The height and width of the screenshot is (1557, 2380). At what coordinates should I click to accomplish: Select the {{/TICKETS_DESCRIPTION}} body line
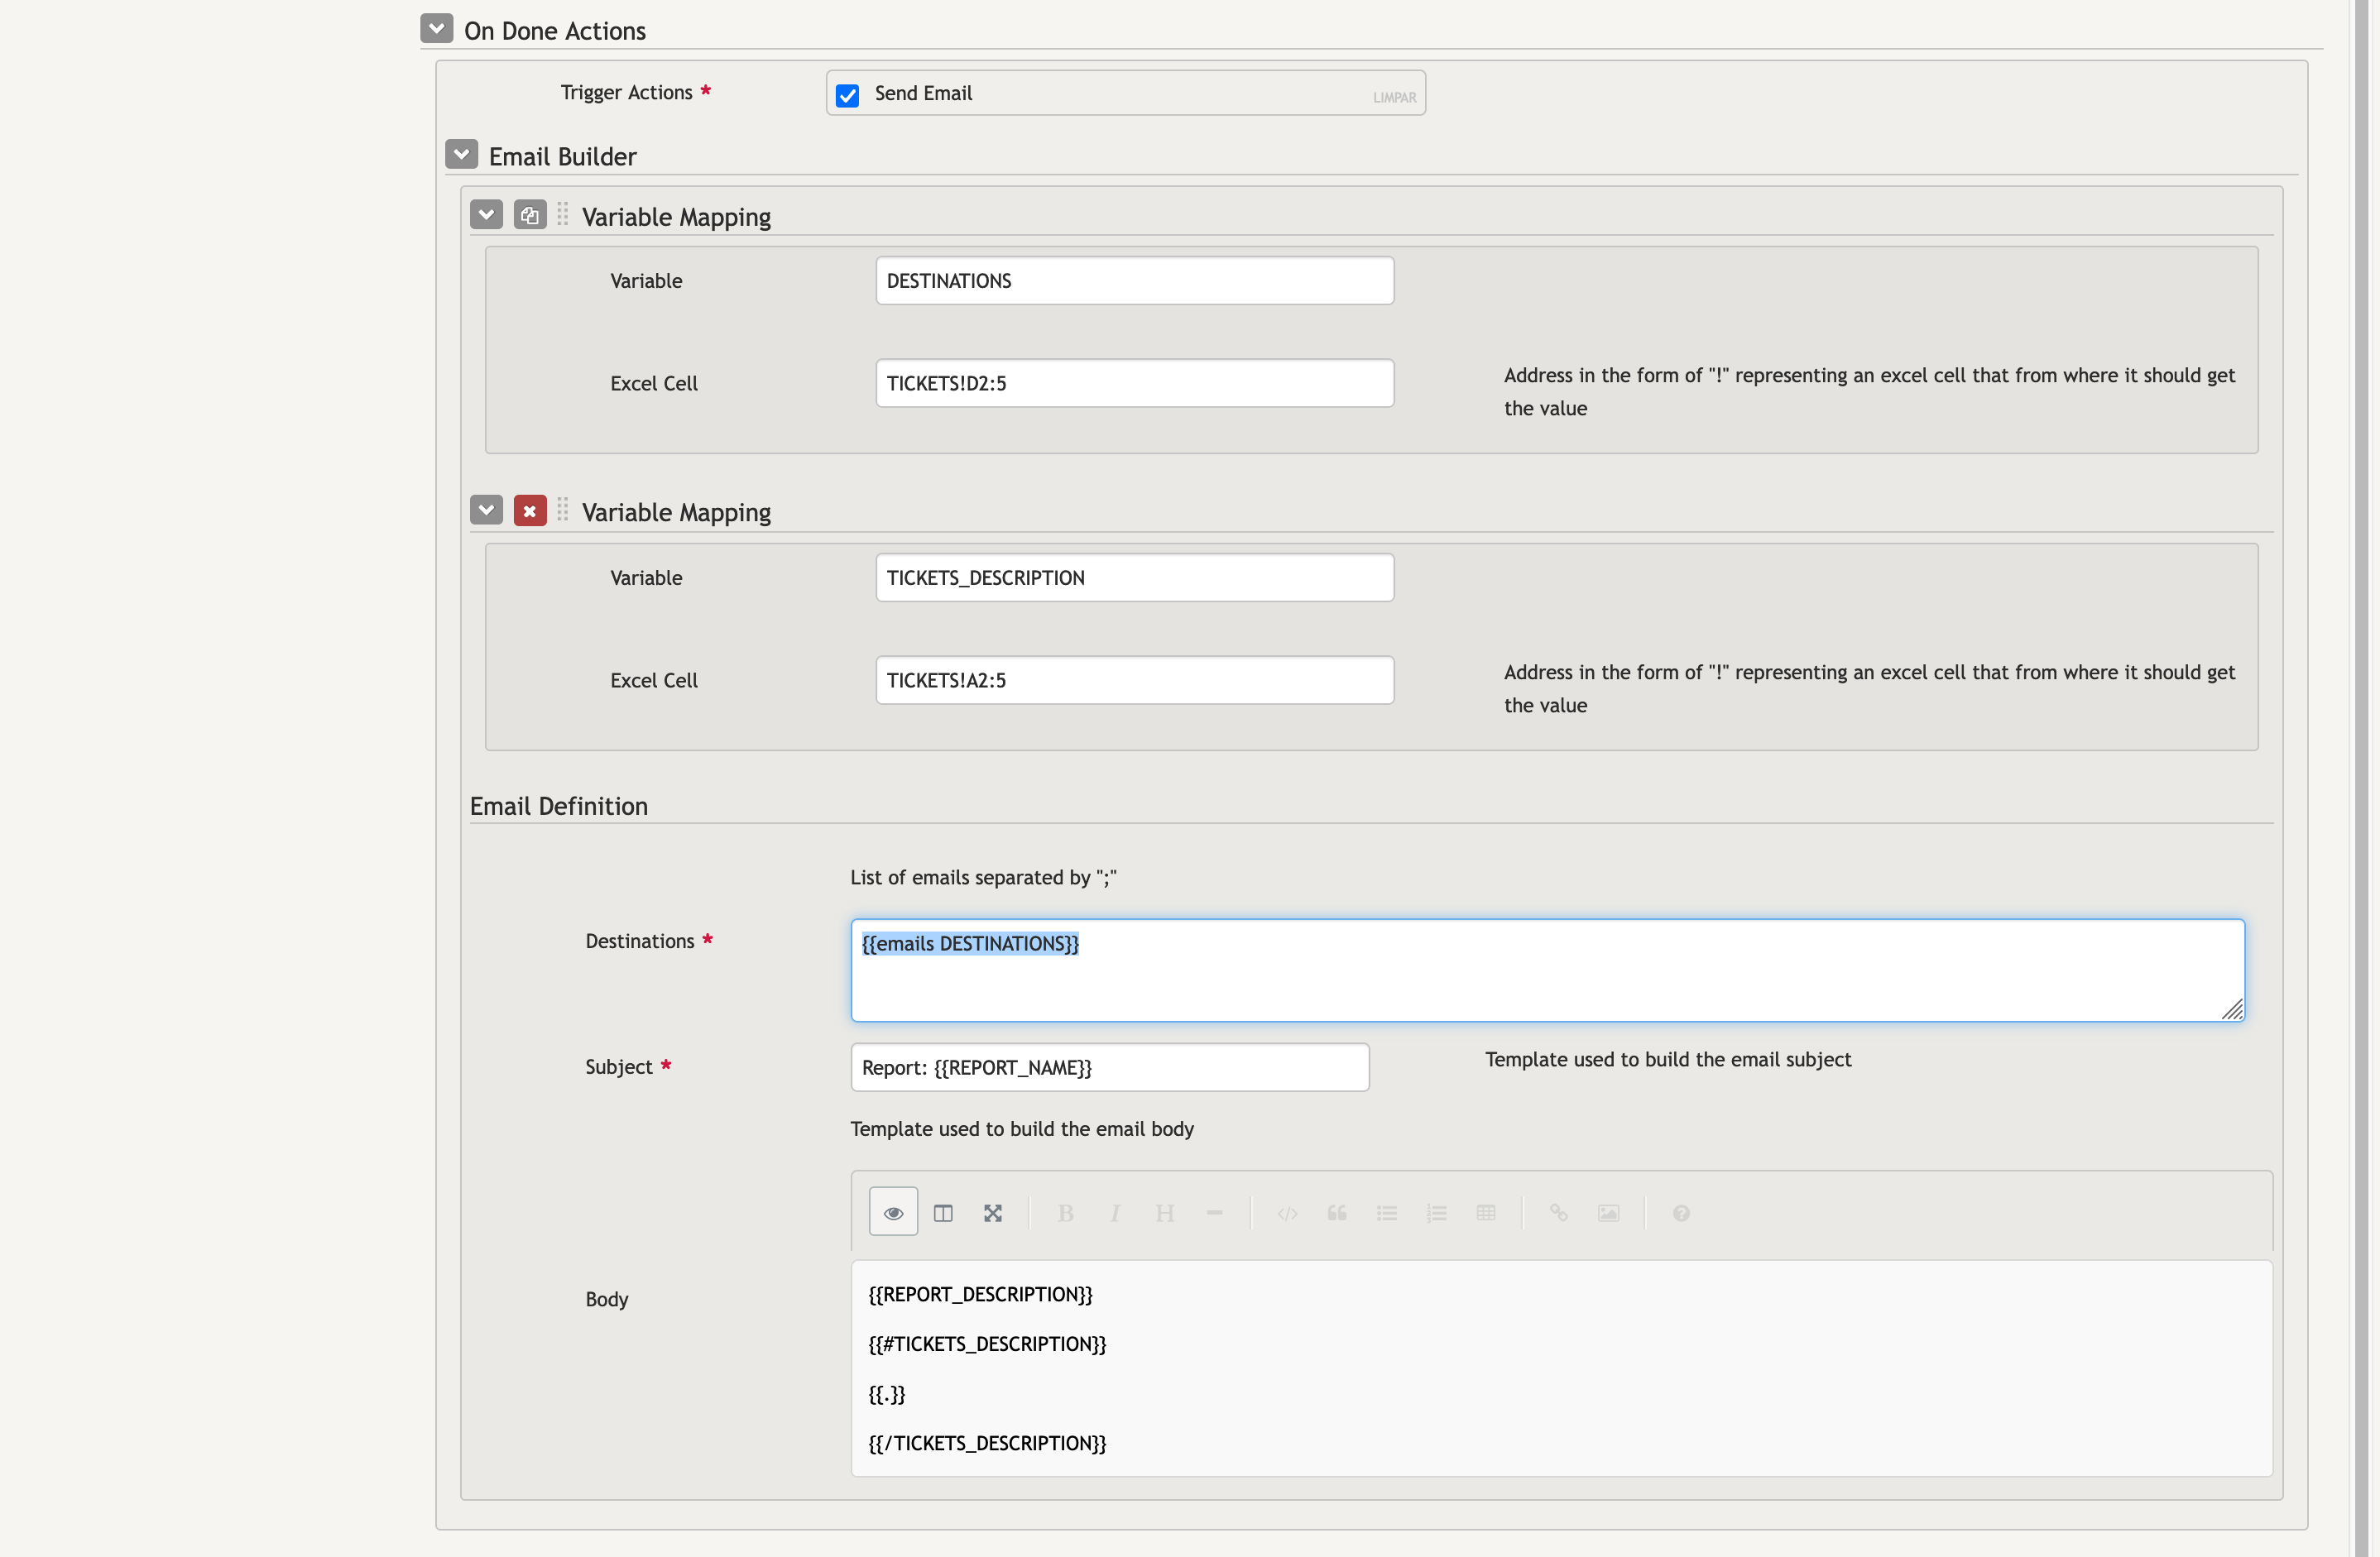click(987, 1443)
